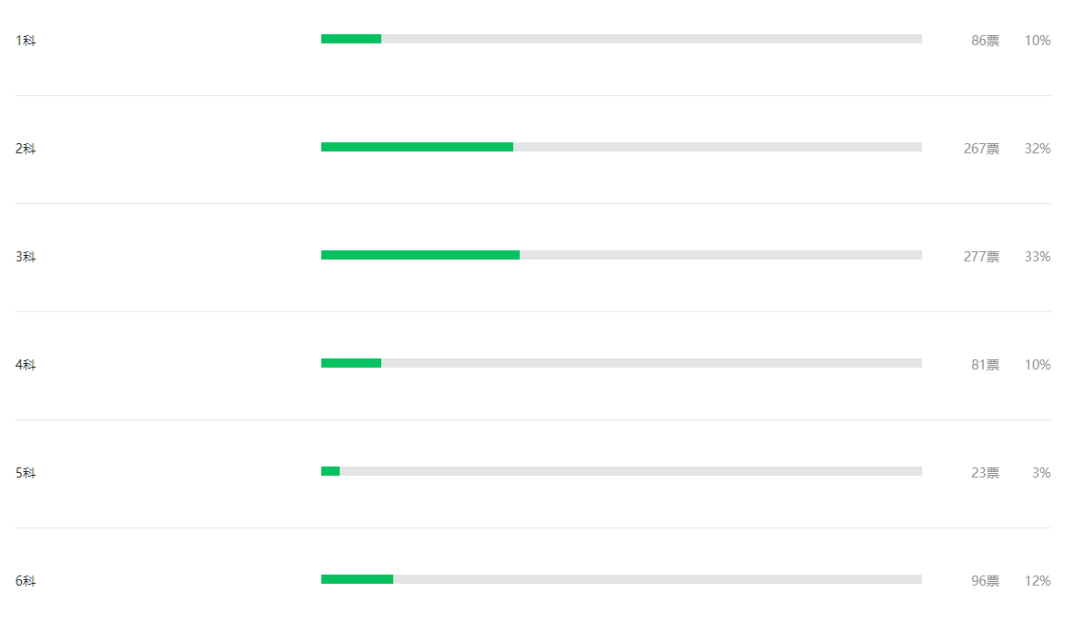Select the 81票 vote count
Viewport: 1080px width, 630px height.
pos(985,365)
